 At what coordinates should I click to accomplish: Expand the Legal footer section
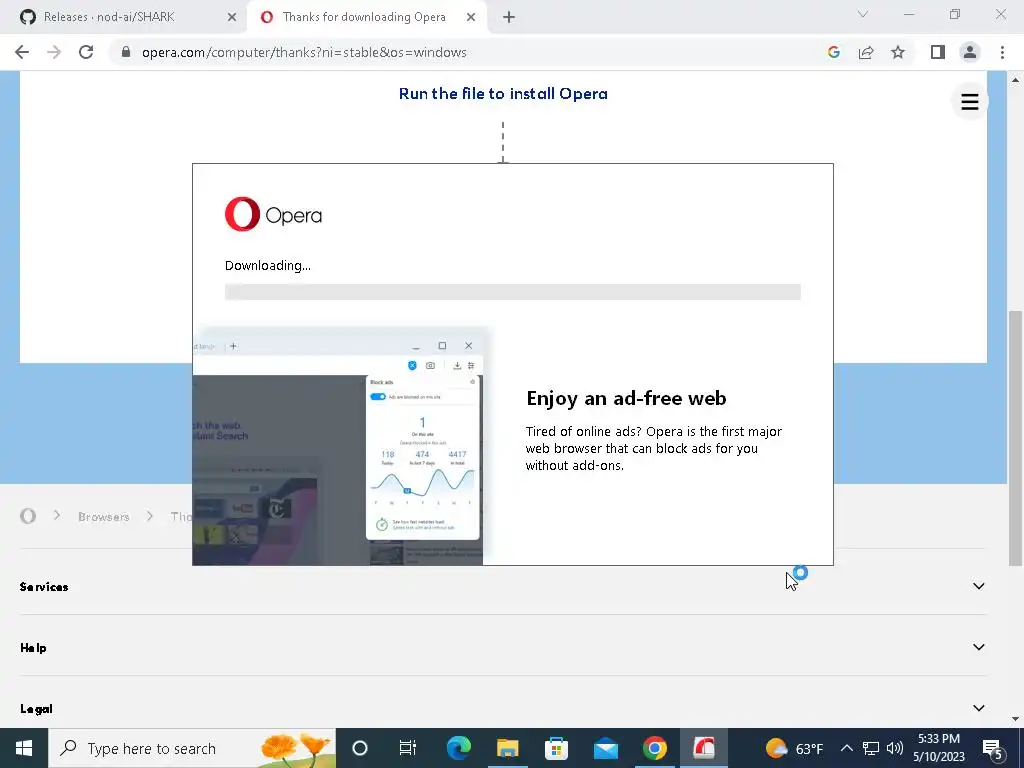coord(502,708)
